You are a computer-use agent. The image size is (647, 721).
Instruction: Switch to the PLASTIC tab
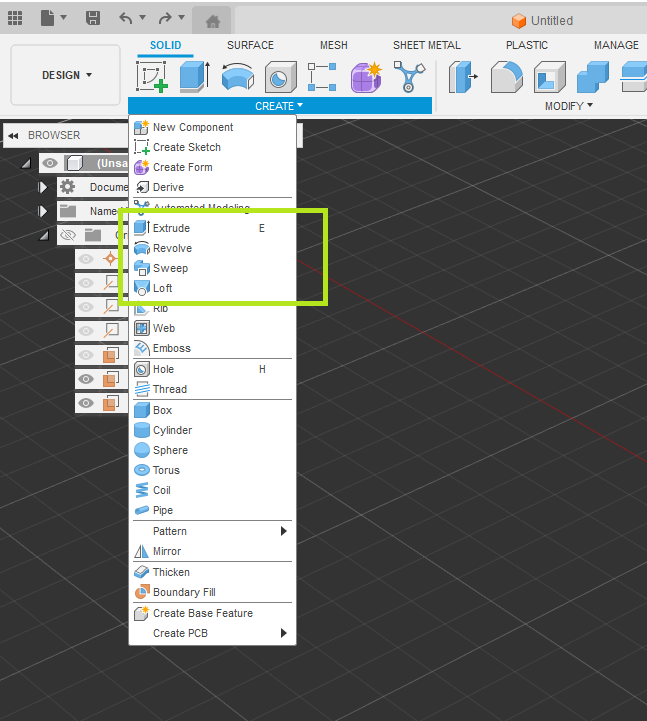[x=527, y=45]
